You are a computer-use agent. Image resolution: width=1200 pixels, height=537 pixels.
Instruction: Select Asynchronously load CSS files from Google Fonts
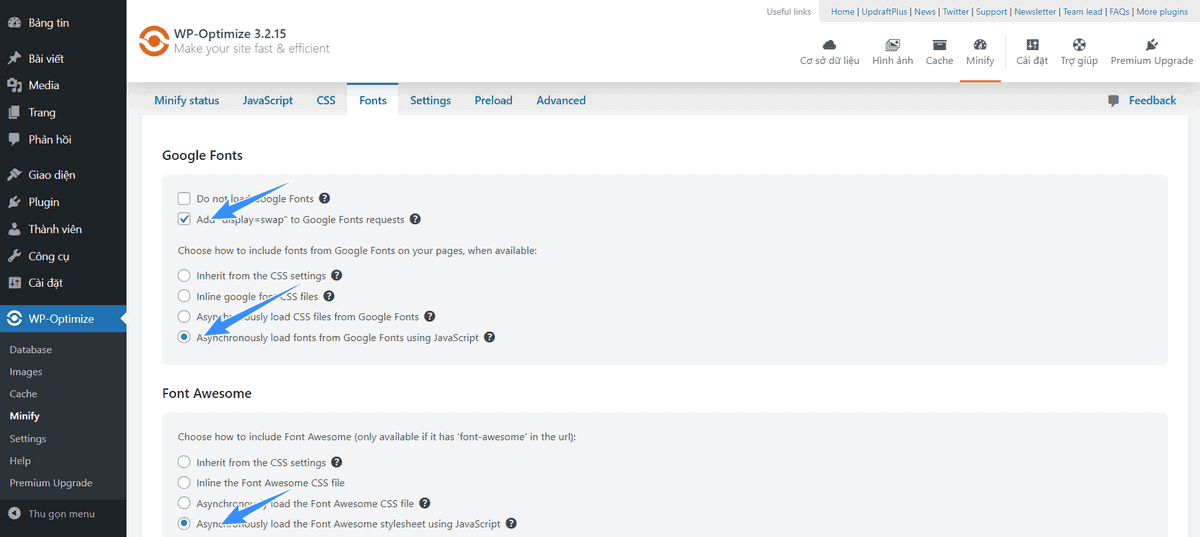184,317
